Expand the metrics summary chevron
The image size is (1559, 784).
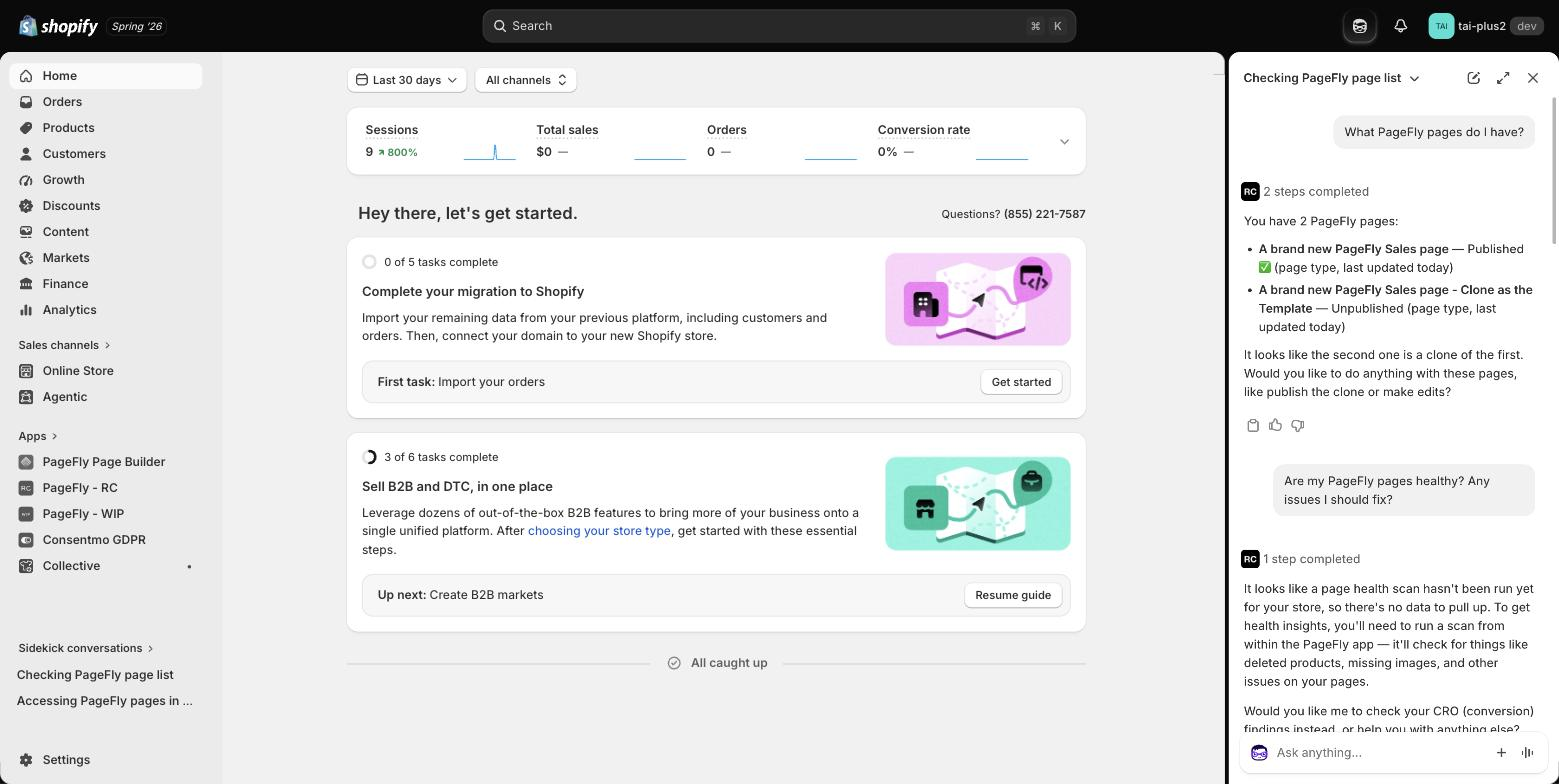click(1064, 142)
